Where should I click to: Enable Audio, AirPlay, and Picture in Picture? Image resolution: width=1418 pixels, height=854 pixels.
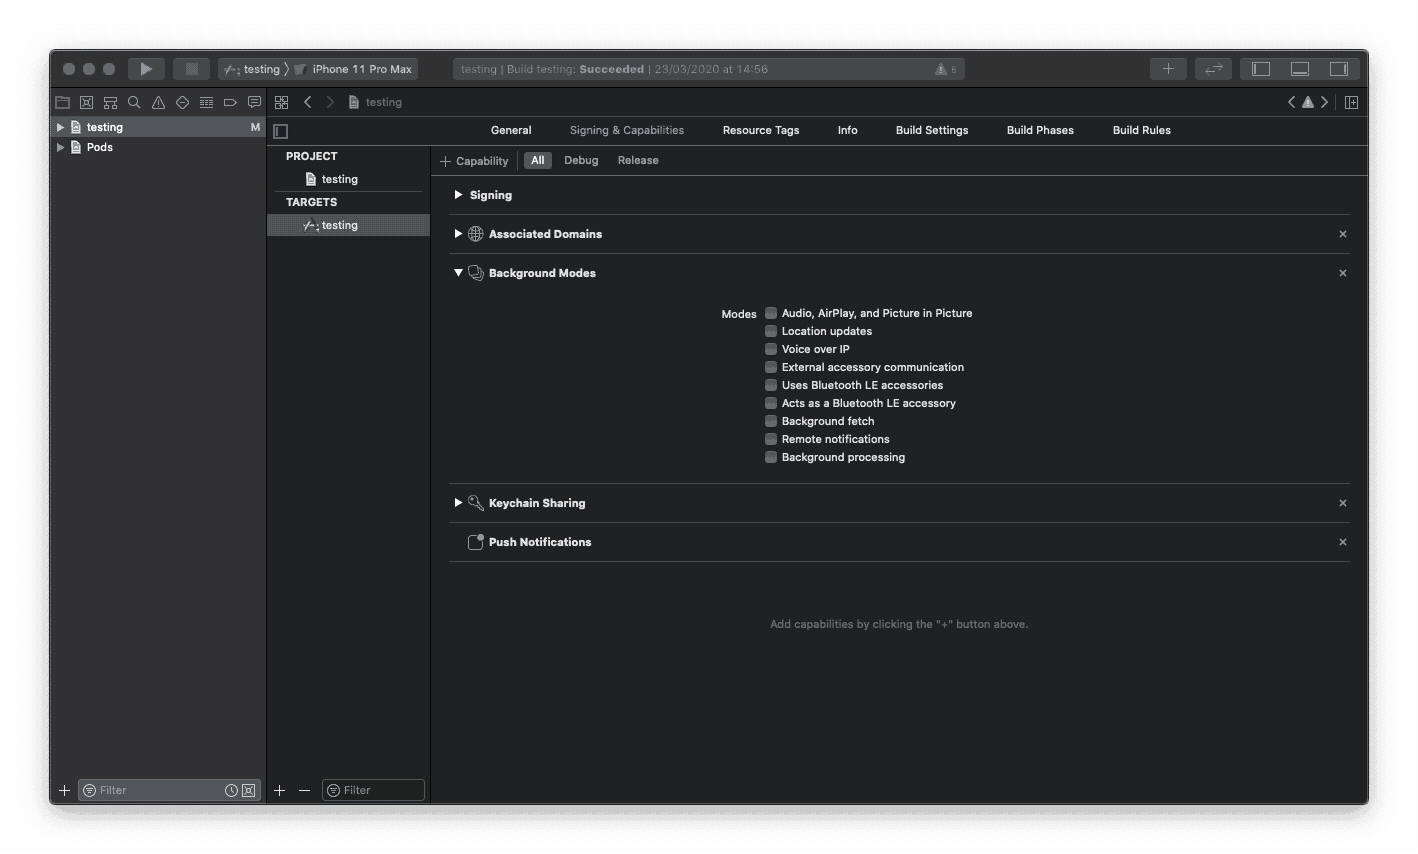[x=771, y=313]
